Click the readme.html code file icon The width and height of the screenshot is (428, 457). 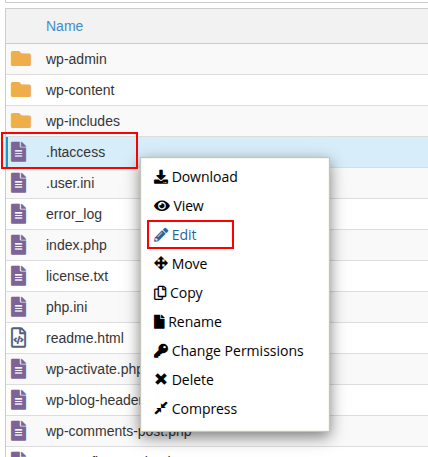tap(19, 338)
